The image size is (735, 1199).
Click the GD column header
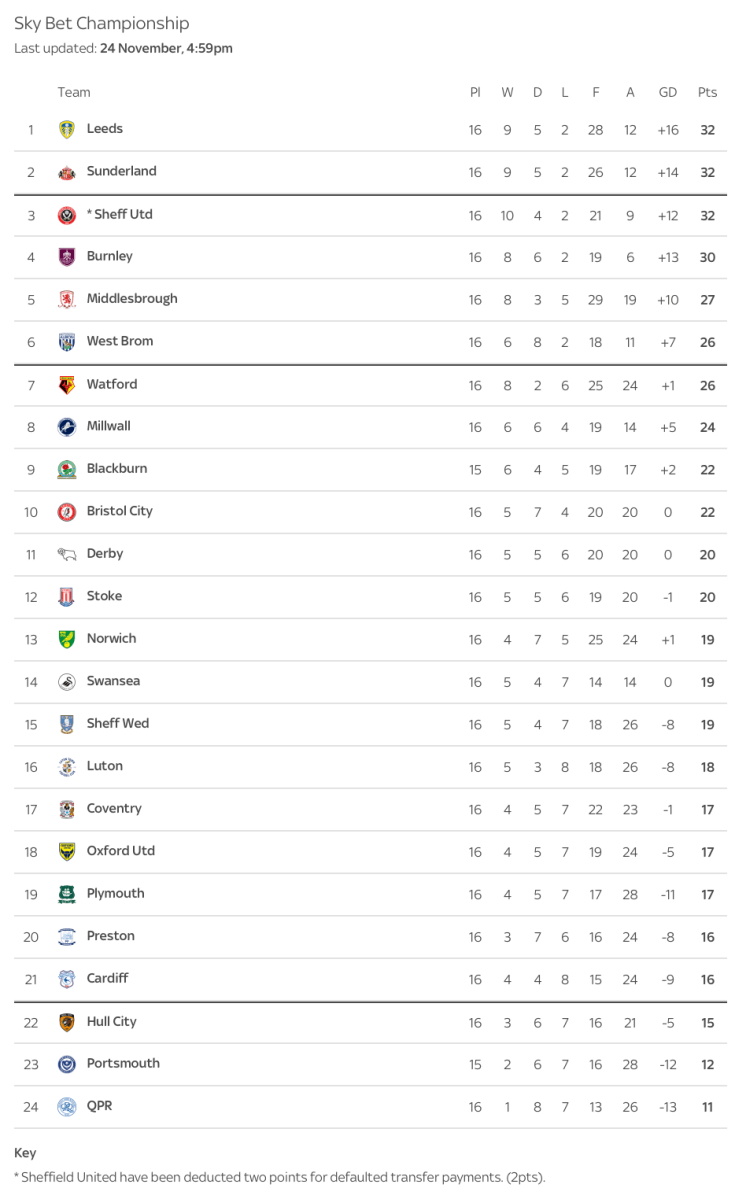click(x=668, y=92)
